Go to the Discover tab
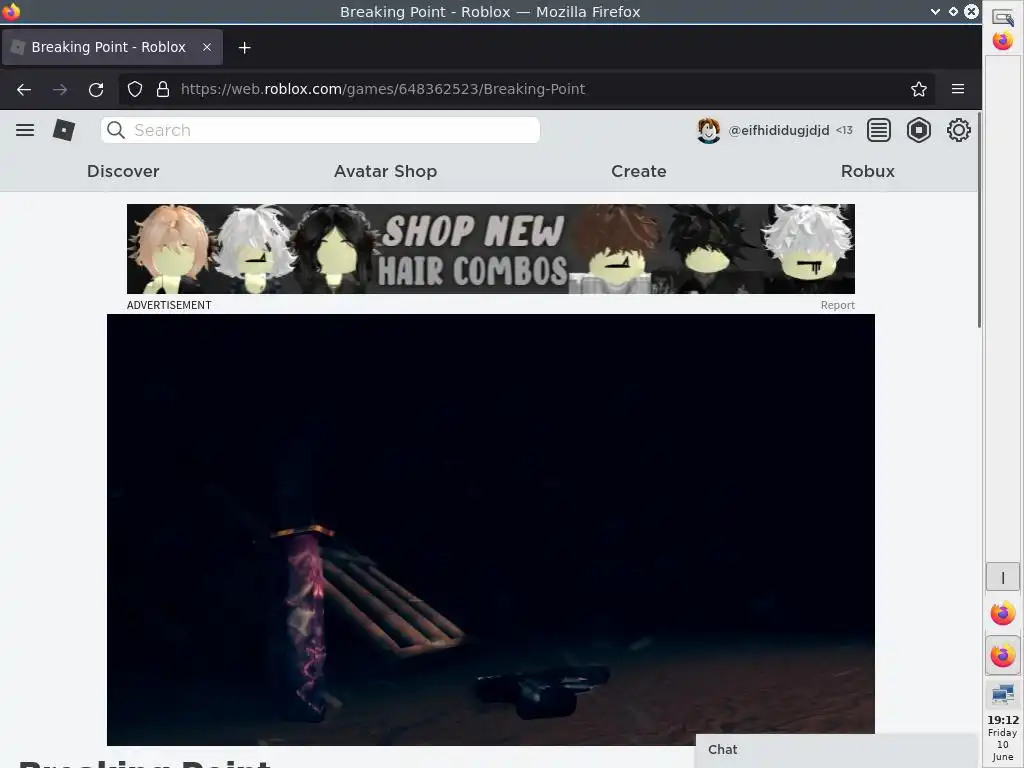The width and height of the screenshot is (1024, 768). [x=123, y=171]
